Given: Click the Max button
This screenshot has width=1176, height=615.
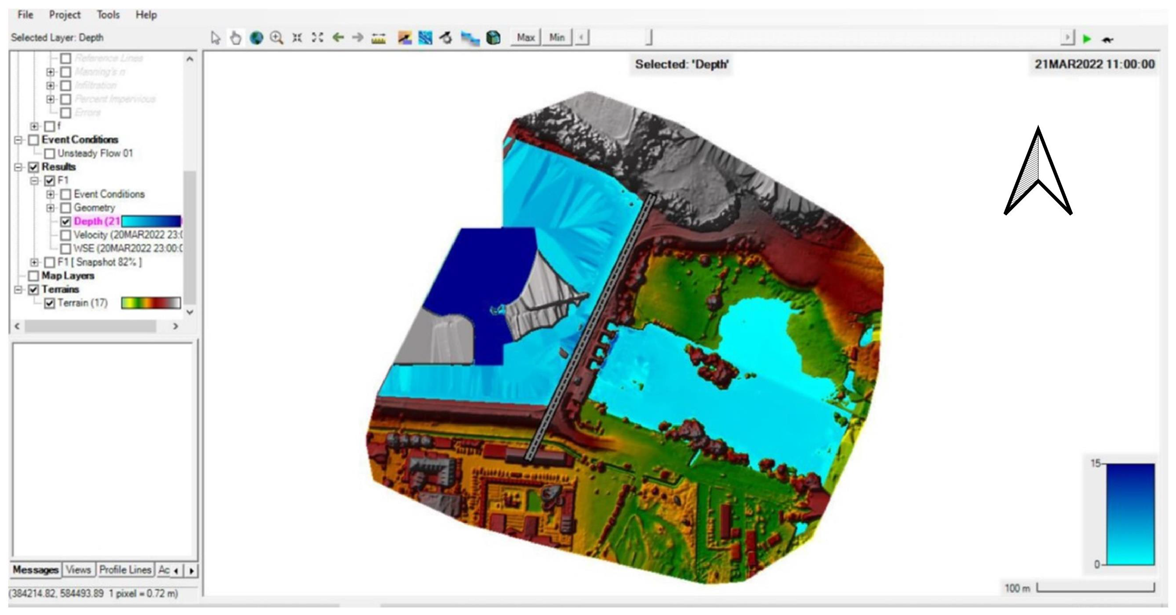Looking at the screenshot, I should [x=526, y=38].
